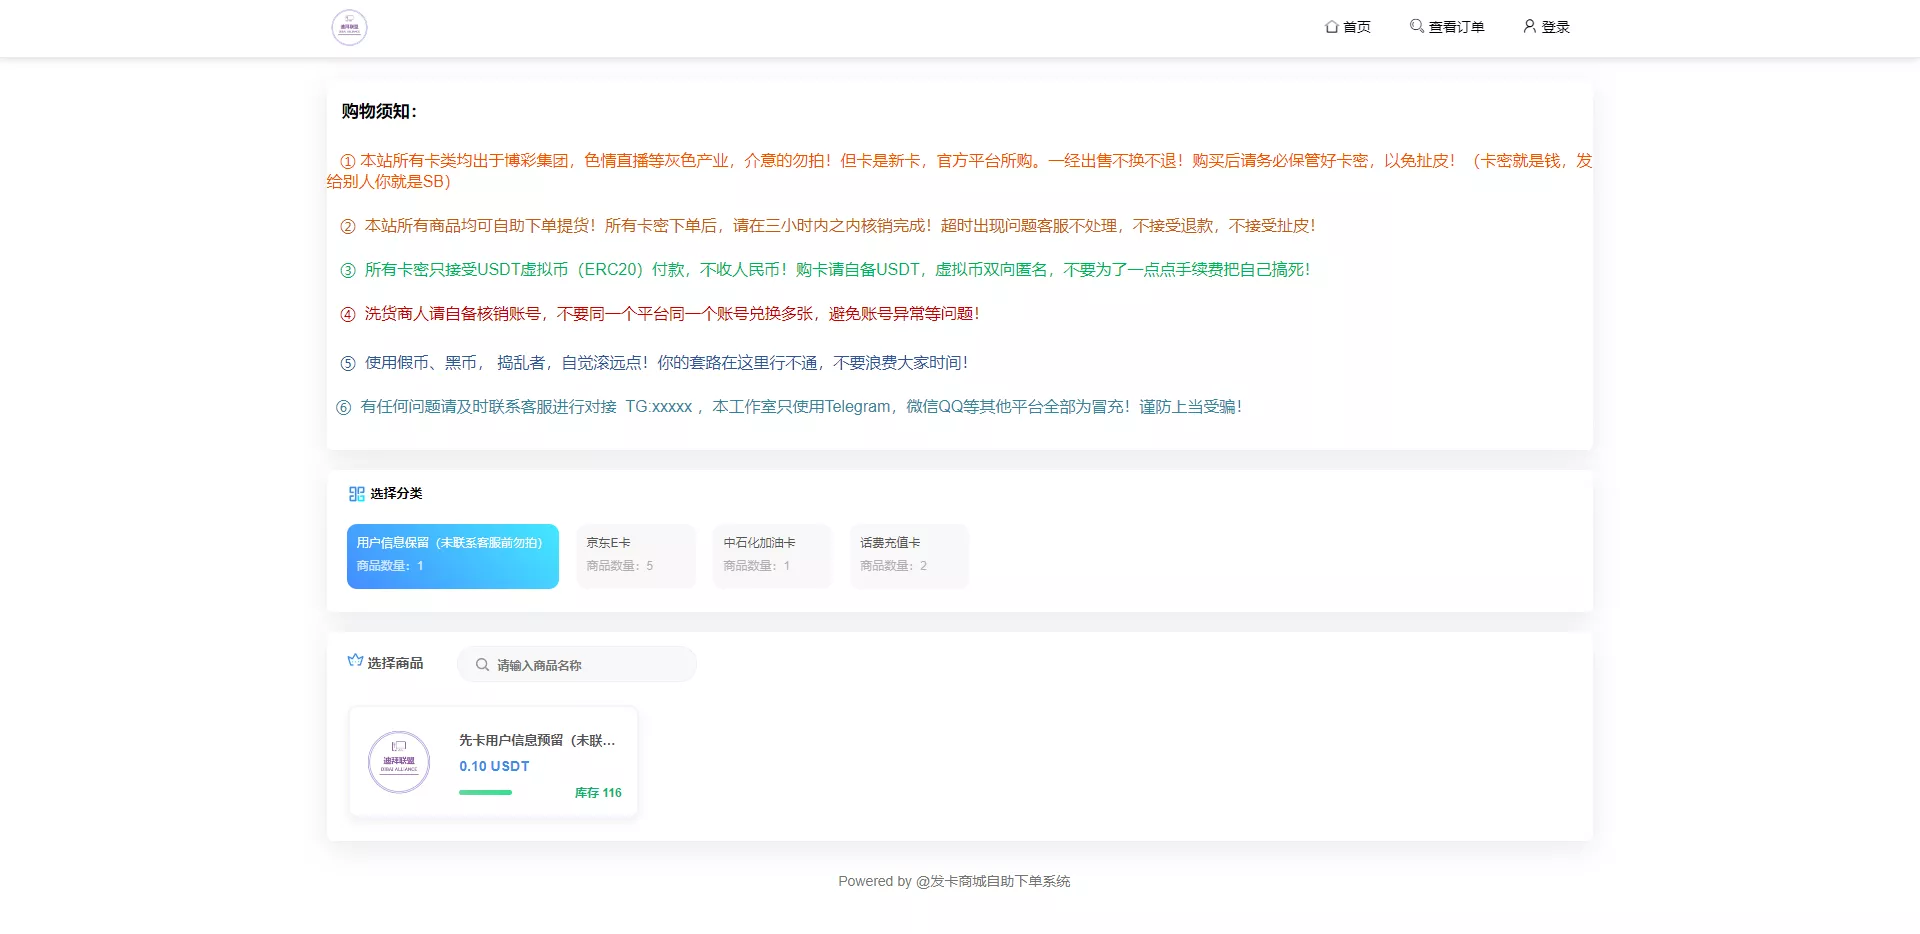The image size is (1920, 934).
Task: Click the circular logo thumbnail on the product card
Action: (398, 761)
